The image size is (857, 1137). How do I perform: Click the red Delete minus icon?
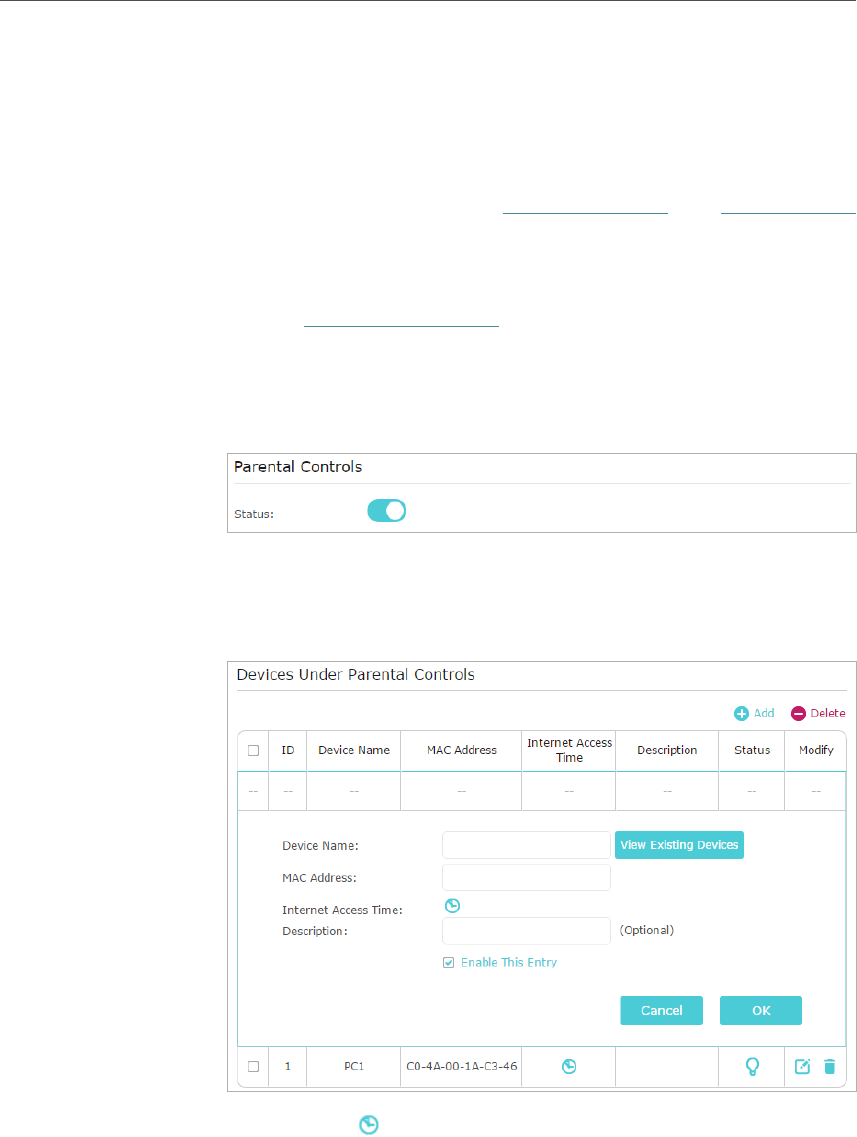pos(798,713)
